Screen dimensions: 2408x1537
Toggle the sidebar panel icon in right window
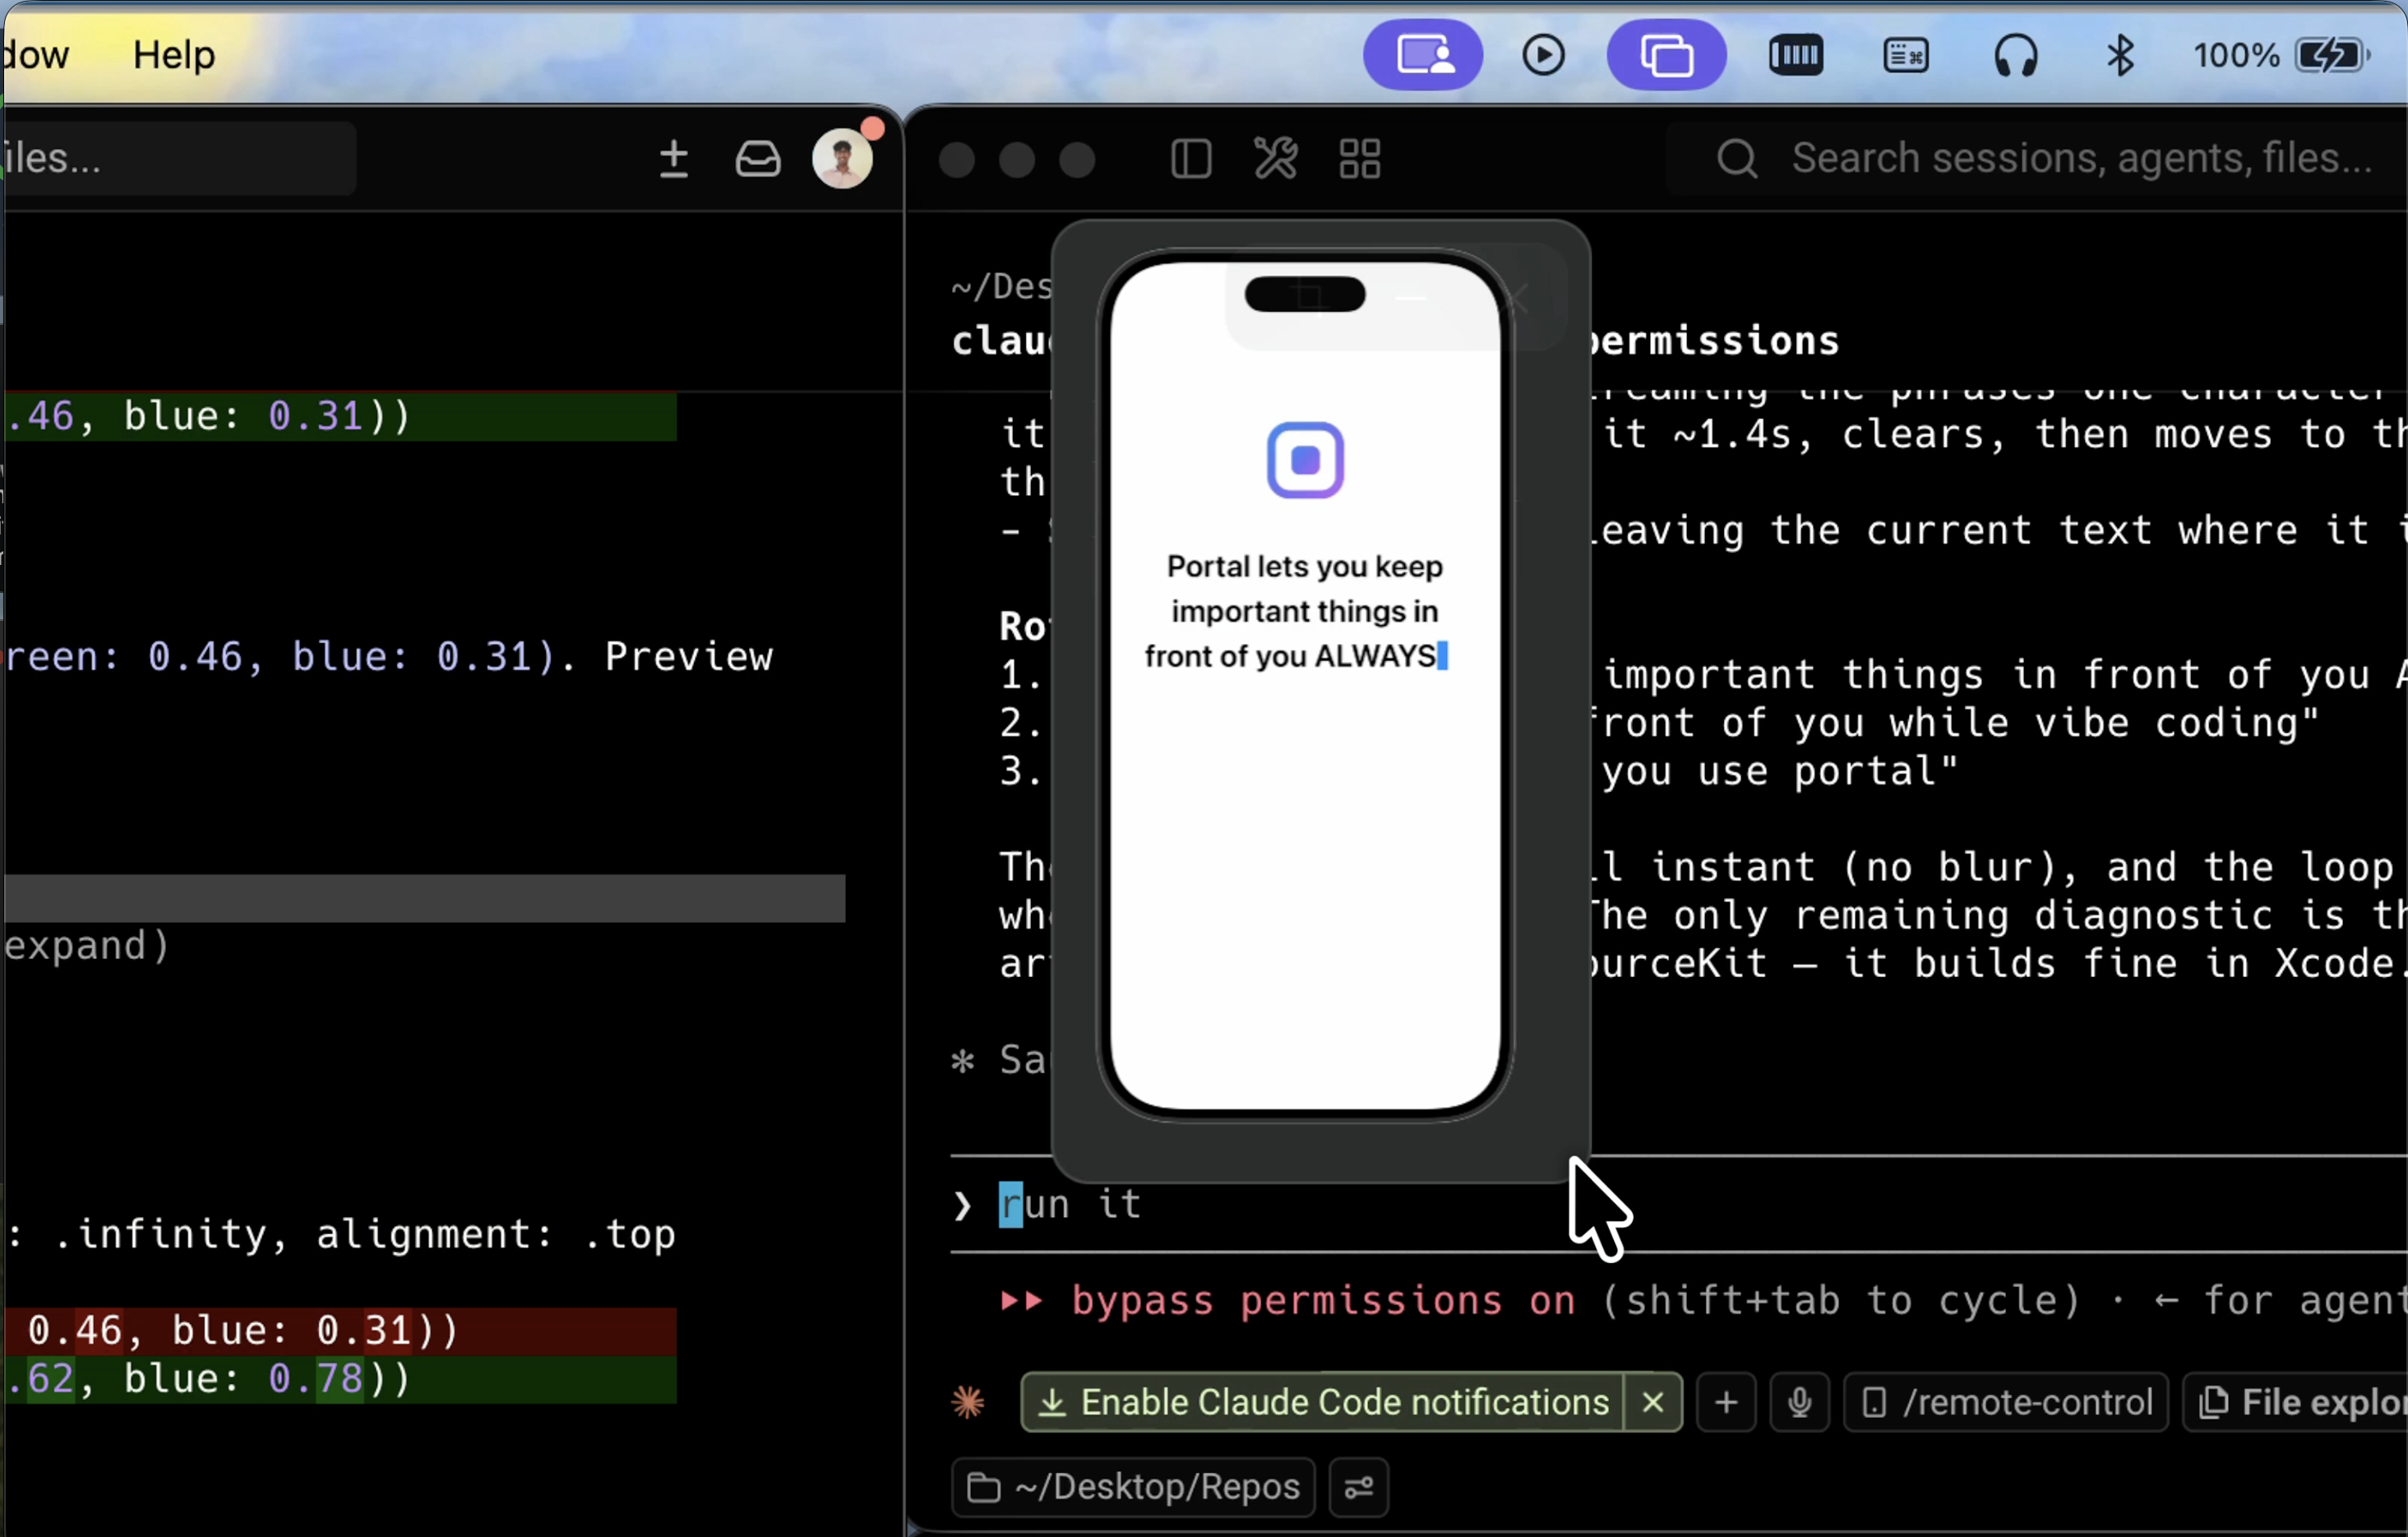1190,159
